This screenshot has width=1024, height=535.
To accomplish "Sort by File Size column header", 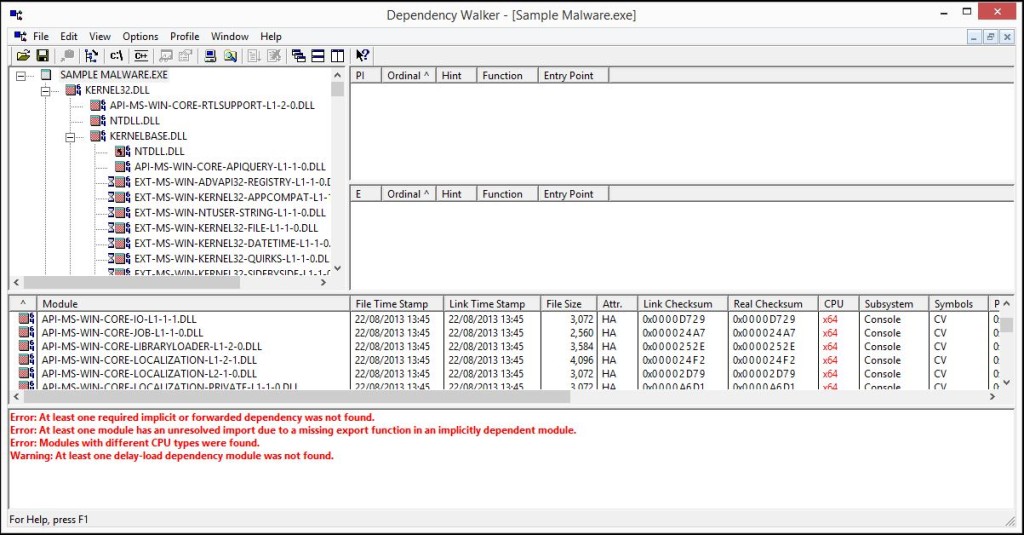I will coord(569,304).
